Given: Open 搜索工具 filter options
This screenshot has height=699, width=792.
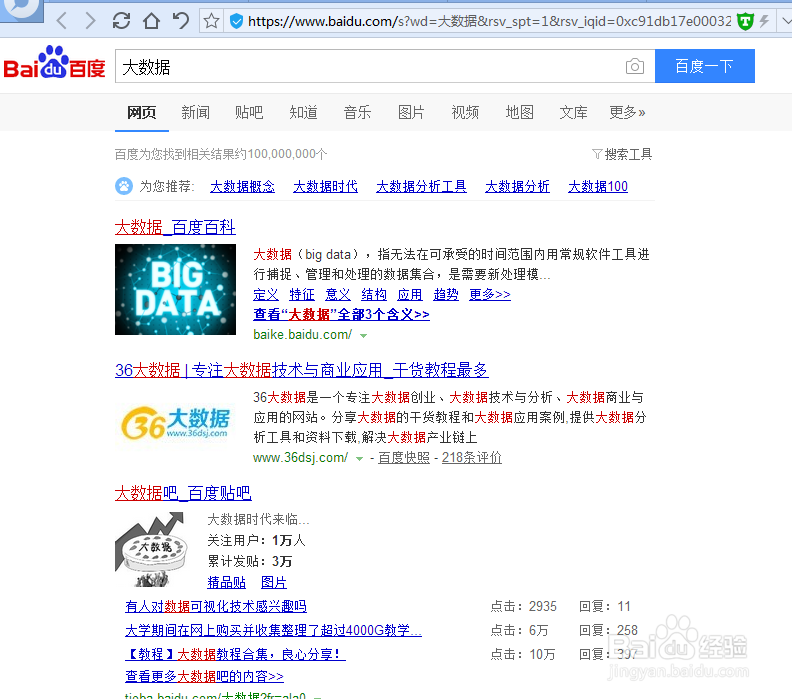Looking at the screenshot, I should pos(622,154).
